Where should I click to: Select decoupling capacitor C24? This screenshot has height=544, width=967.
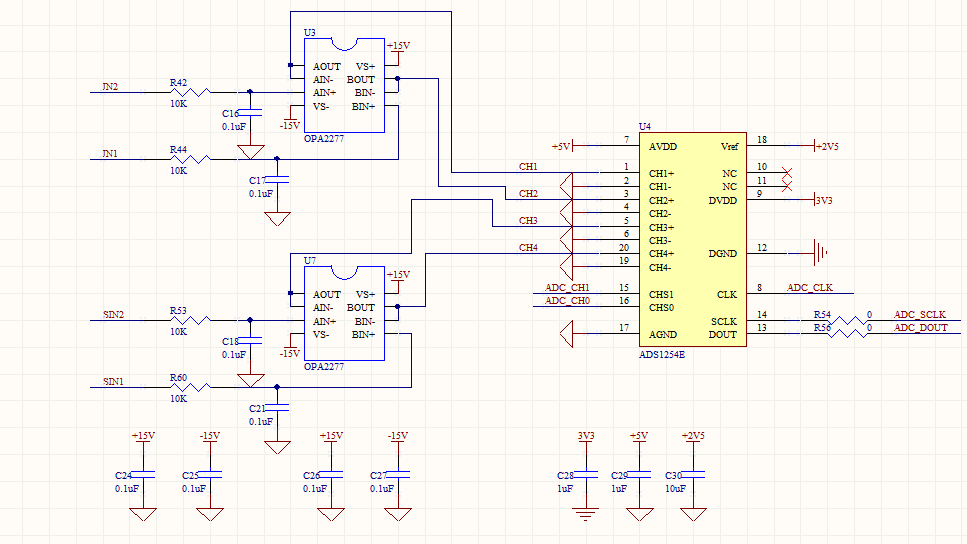(x=143, y=475)
